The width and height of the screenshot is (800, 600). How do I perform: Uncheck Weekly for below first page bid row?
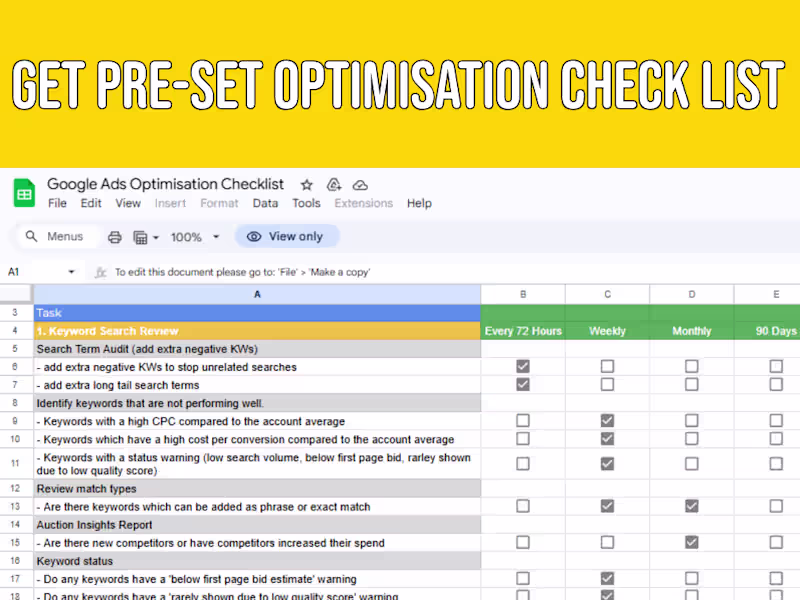pos(607,579)
